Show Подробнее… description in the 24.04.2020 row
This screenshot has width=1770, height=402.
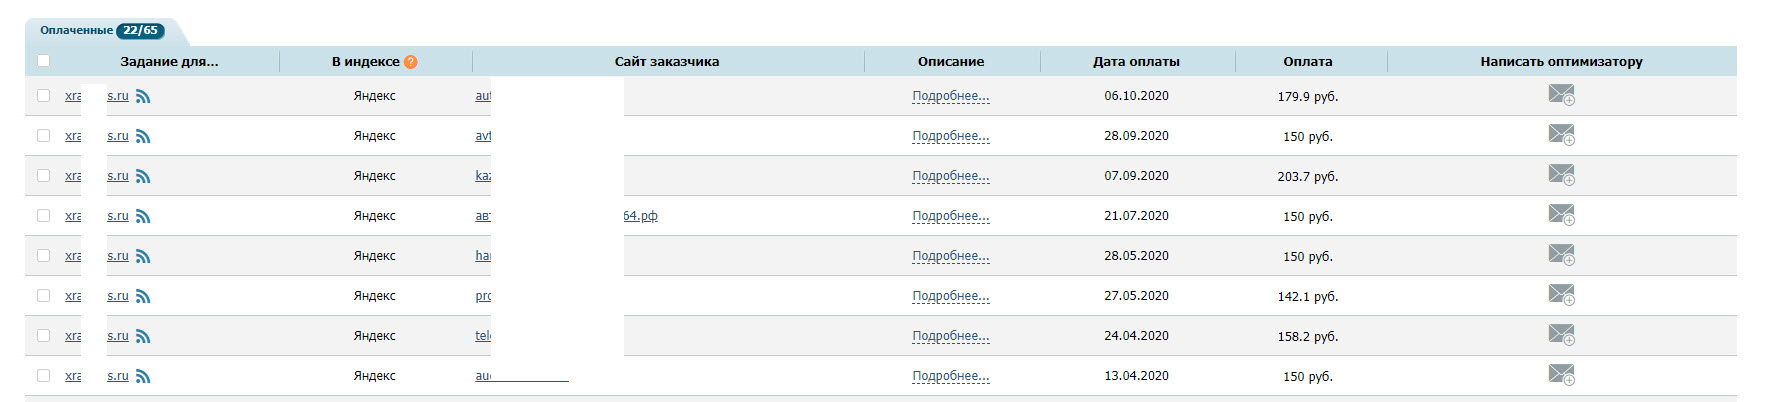(951, 336)
